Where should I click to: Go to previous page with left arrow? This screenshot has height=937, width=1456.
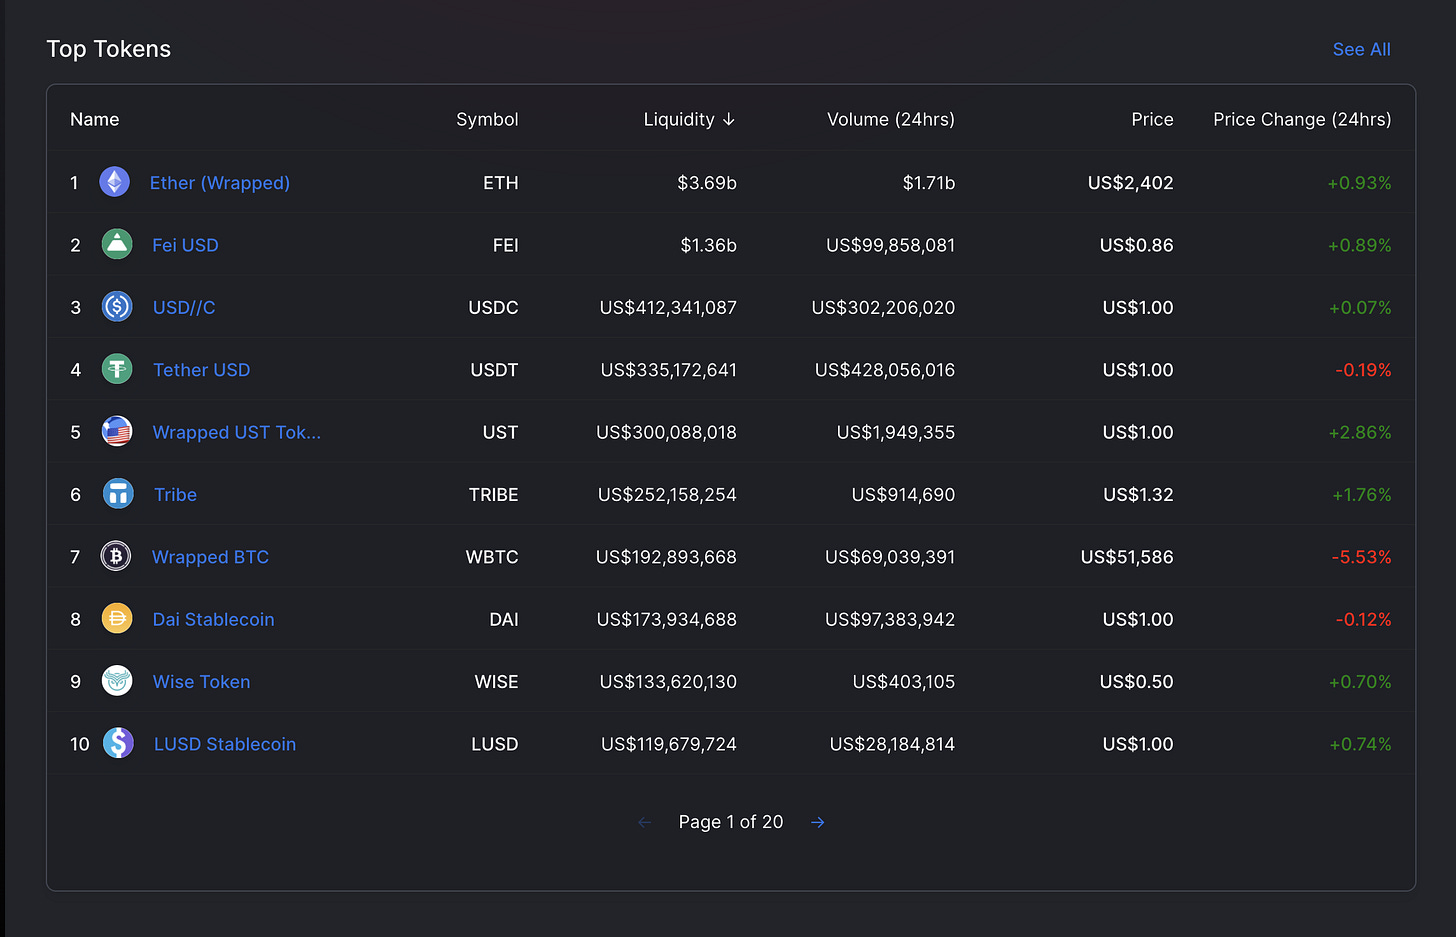tap(644, 822)
